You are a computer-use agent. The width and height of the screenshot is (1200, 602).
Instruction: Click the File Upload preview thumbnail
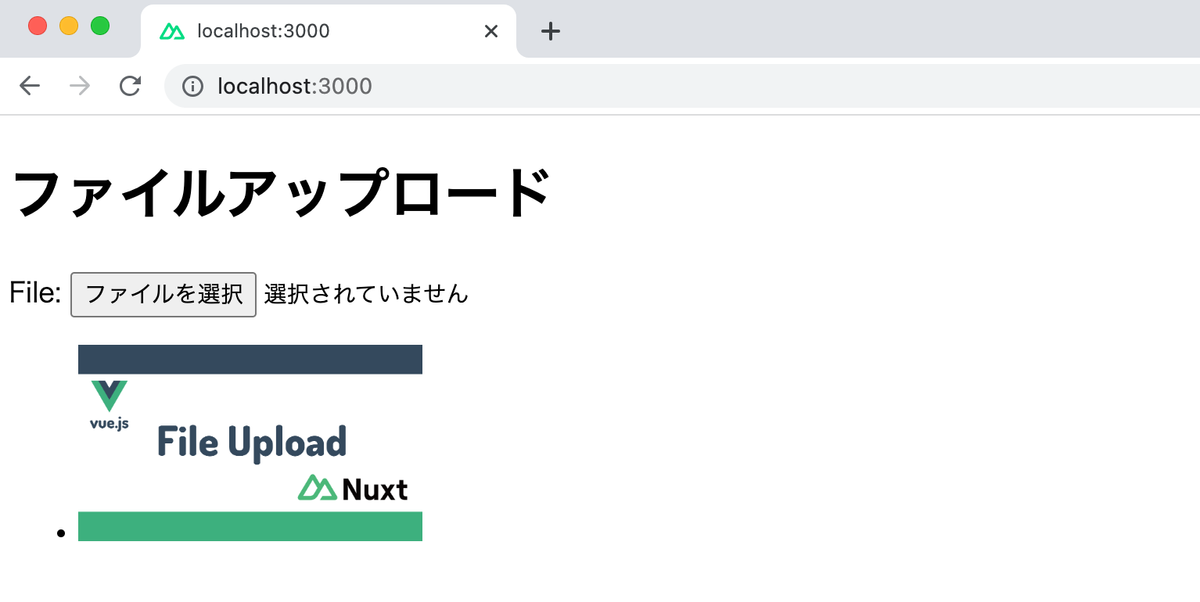point(250,441)
